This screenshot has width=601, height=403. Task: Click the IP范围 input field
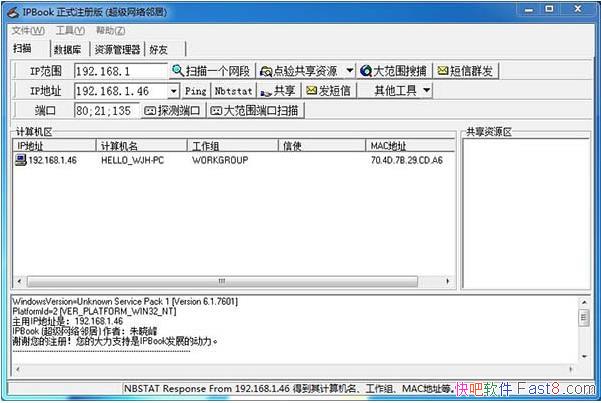click(x=121, y=71)
